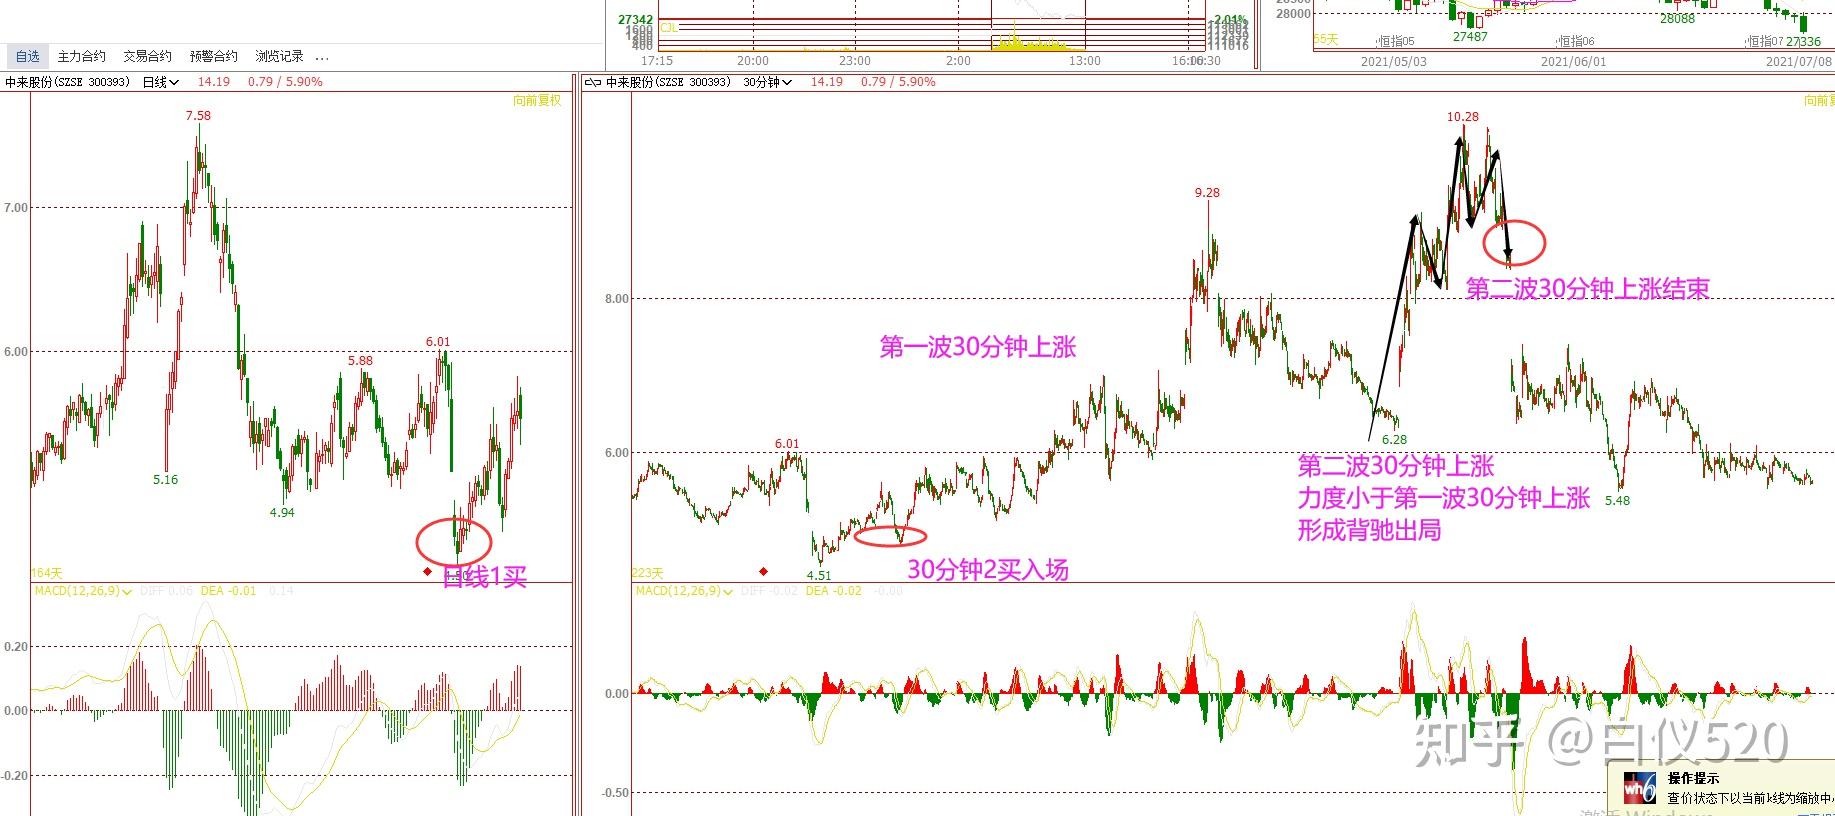Image resolution: width=1835 pixels, height=816 pixels.
Task: Open the 日线 period dropdown on left chart
Action: point(160,82)
